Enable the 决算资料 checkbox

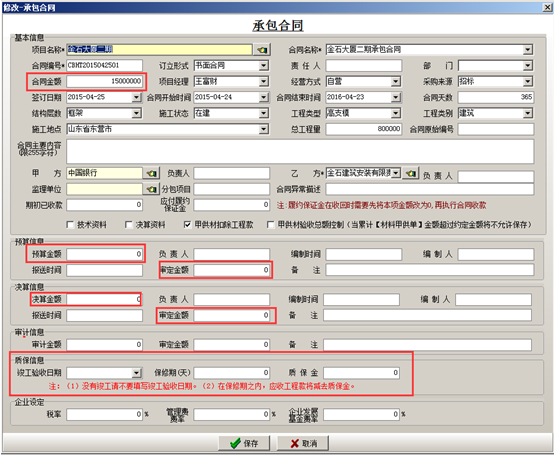tap(129, 225)
